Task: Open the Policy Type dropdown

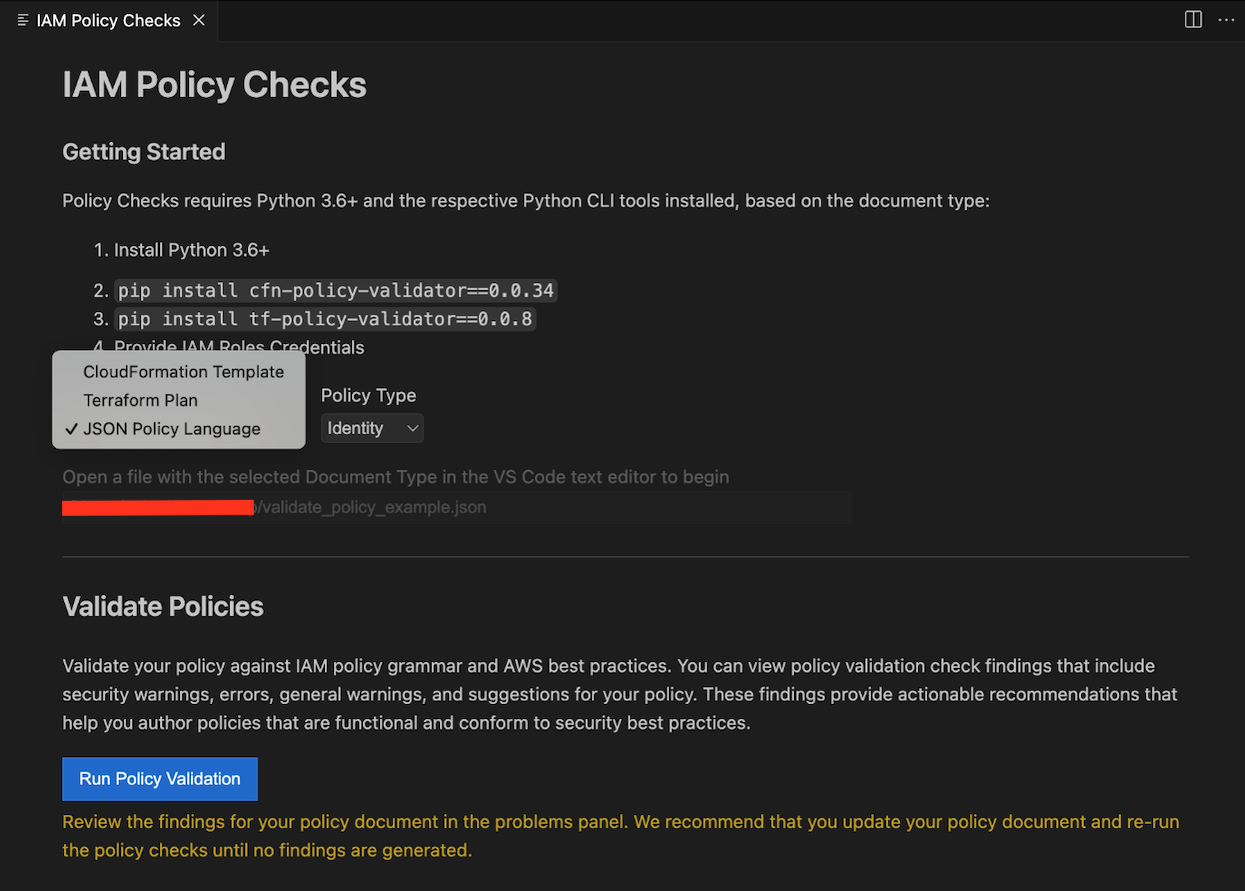Action: 372,428
